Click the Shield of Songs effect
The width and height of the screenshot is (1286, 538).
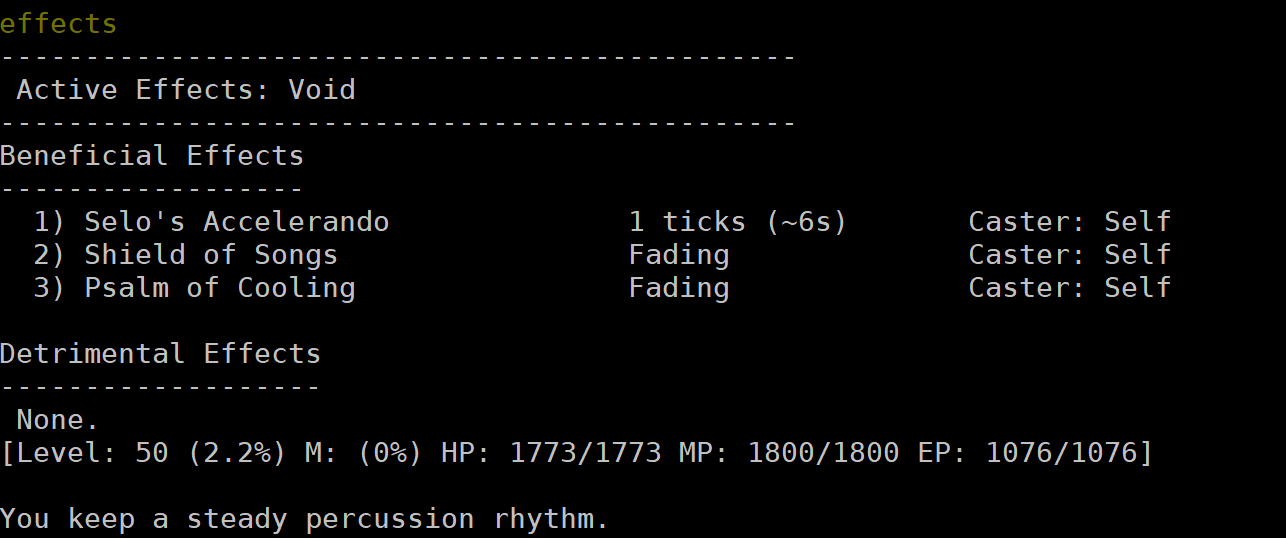211,255
